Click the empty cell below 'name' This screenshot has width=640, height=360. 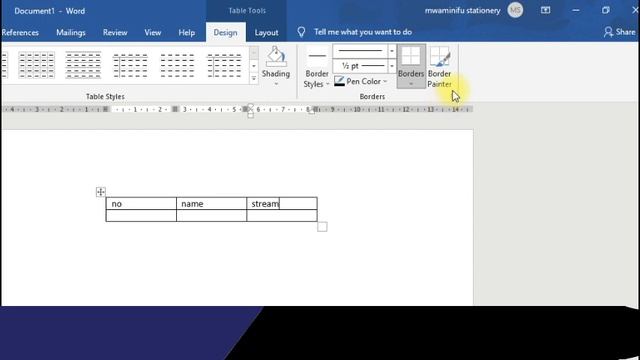click(211, 216)
